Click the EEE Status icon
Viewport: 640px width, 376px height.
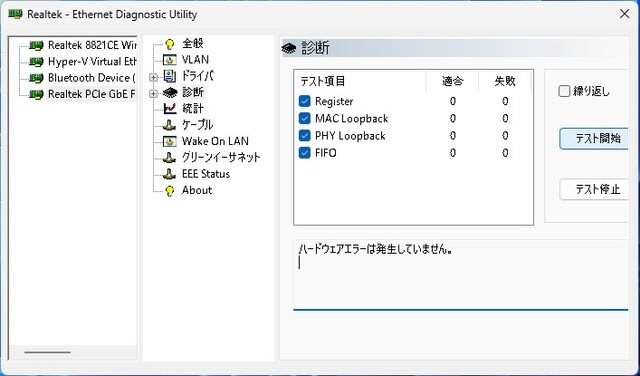point(169,174)
